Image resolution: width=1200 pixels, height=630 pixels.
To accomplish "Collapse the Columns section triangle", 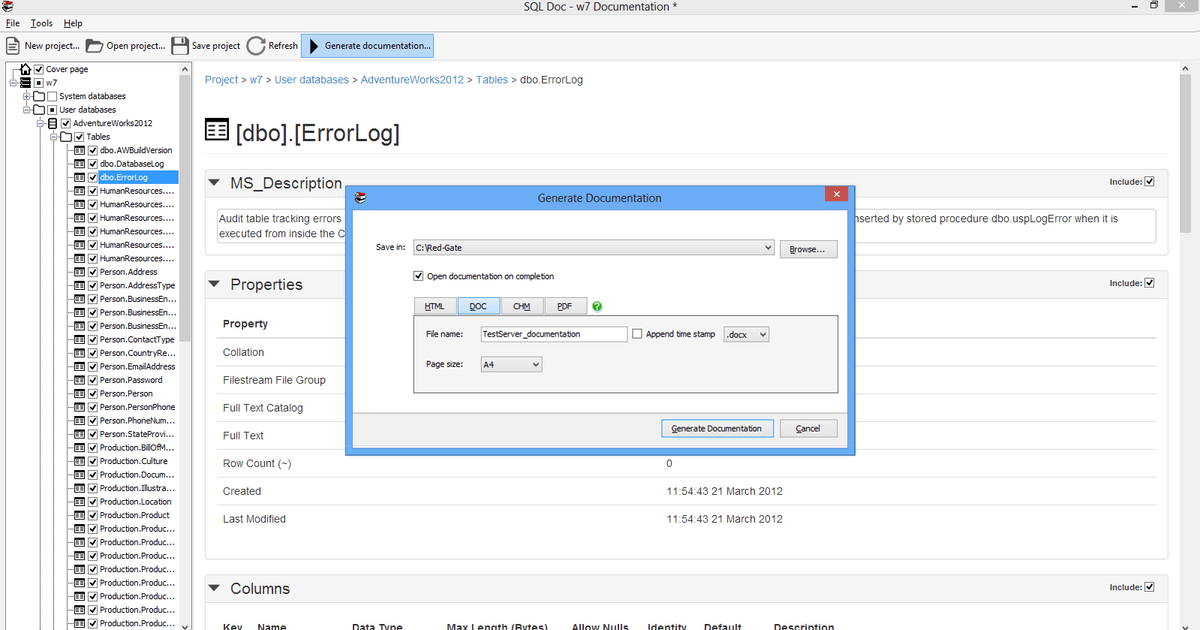I will pyautogui.click(x=215, y=589).
